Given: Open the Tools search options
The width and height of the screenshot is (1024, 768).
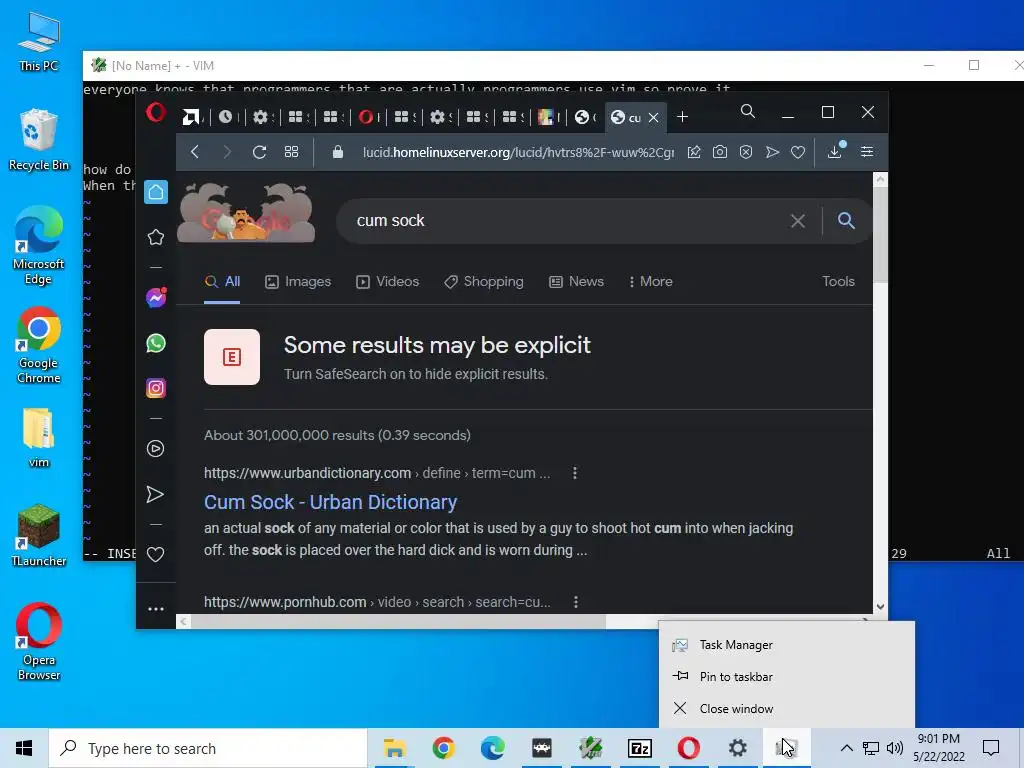Looking at the screenshot, I should click(838, 281).
